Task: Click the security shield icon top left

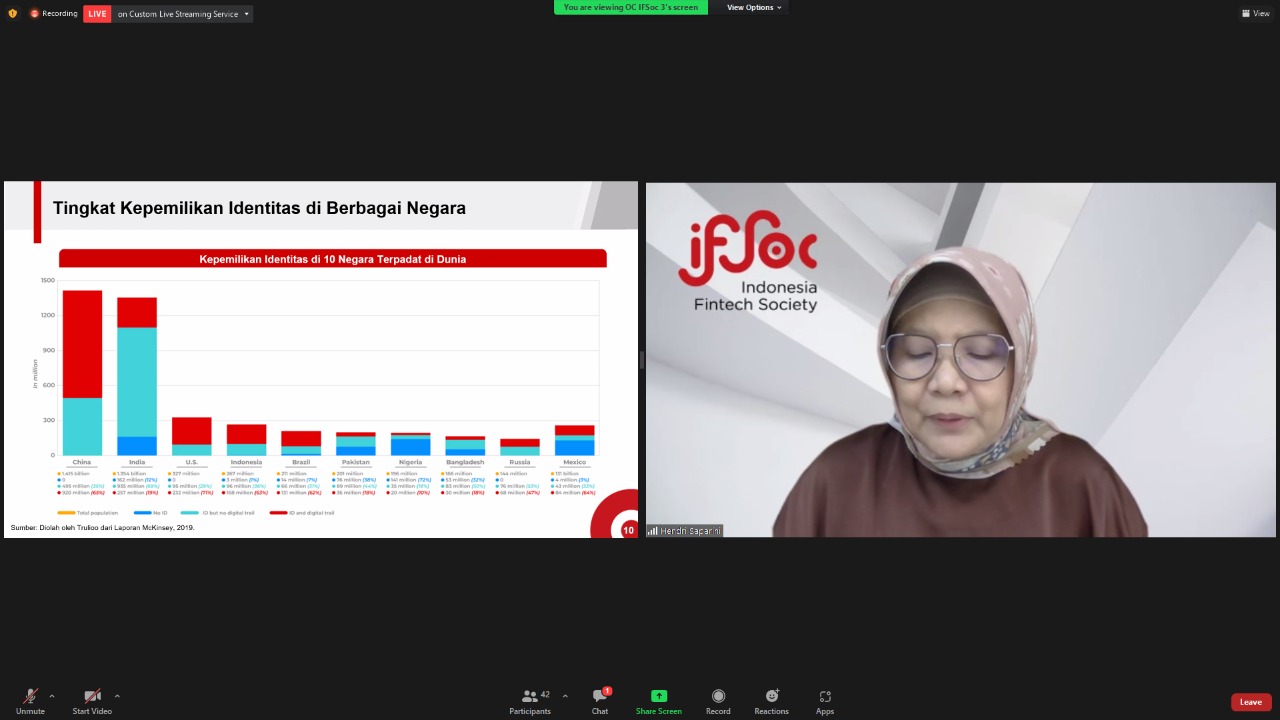Action: tap(12, 13)
